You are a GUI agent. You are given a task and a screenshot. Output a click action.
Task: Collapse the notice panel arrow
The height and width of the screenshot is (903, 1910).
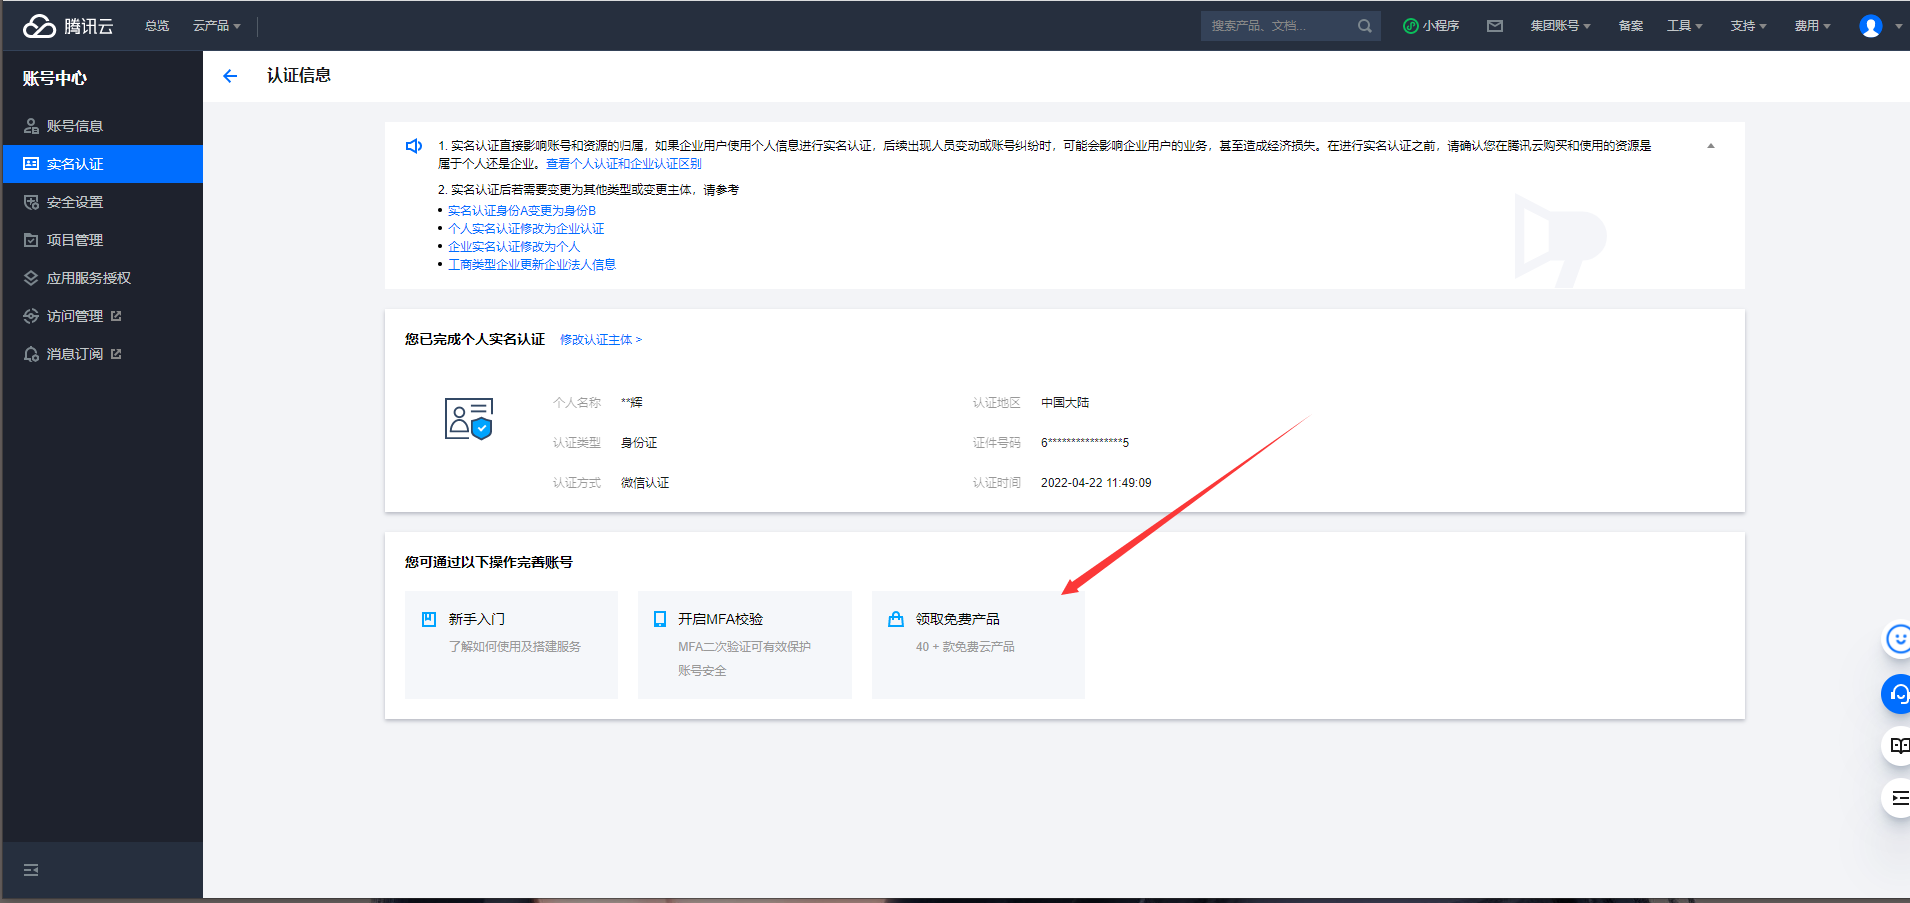click(x=1711, y=146)
